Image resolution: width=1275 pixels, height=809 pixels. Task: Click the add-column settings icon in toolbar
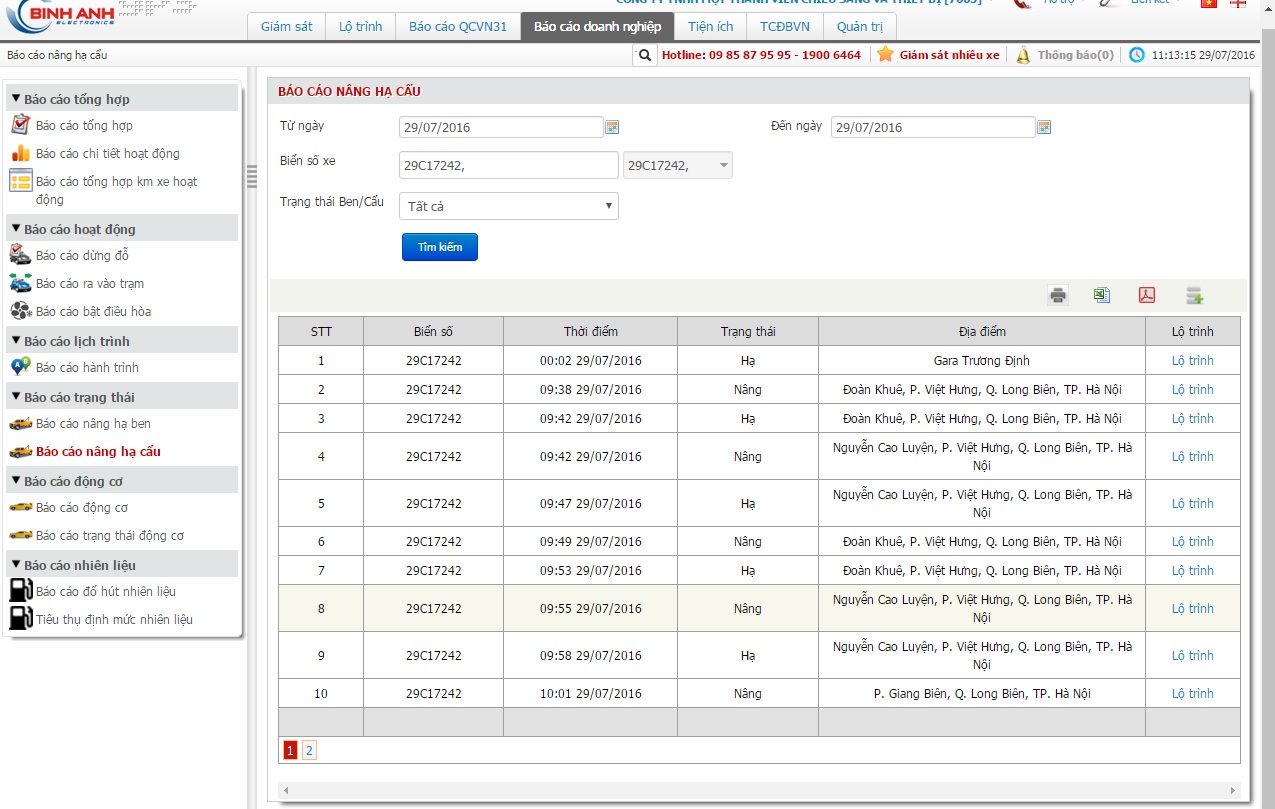(x=1194, y=295)
